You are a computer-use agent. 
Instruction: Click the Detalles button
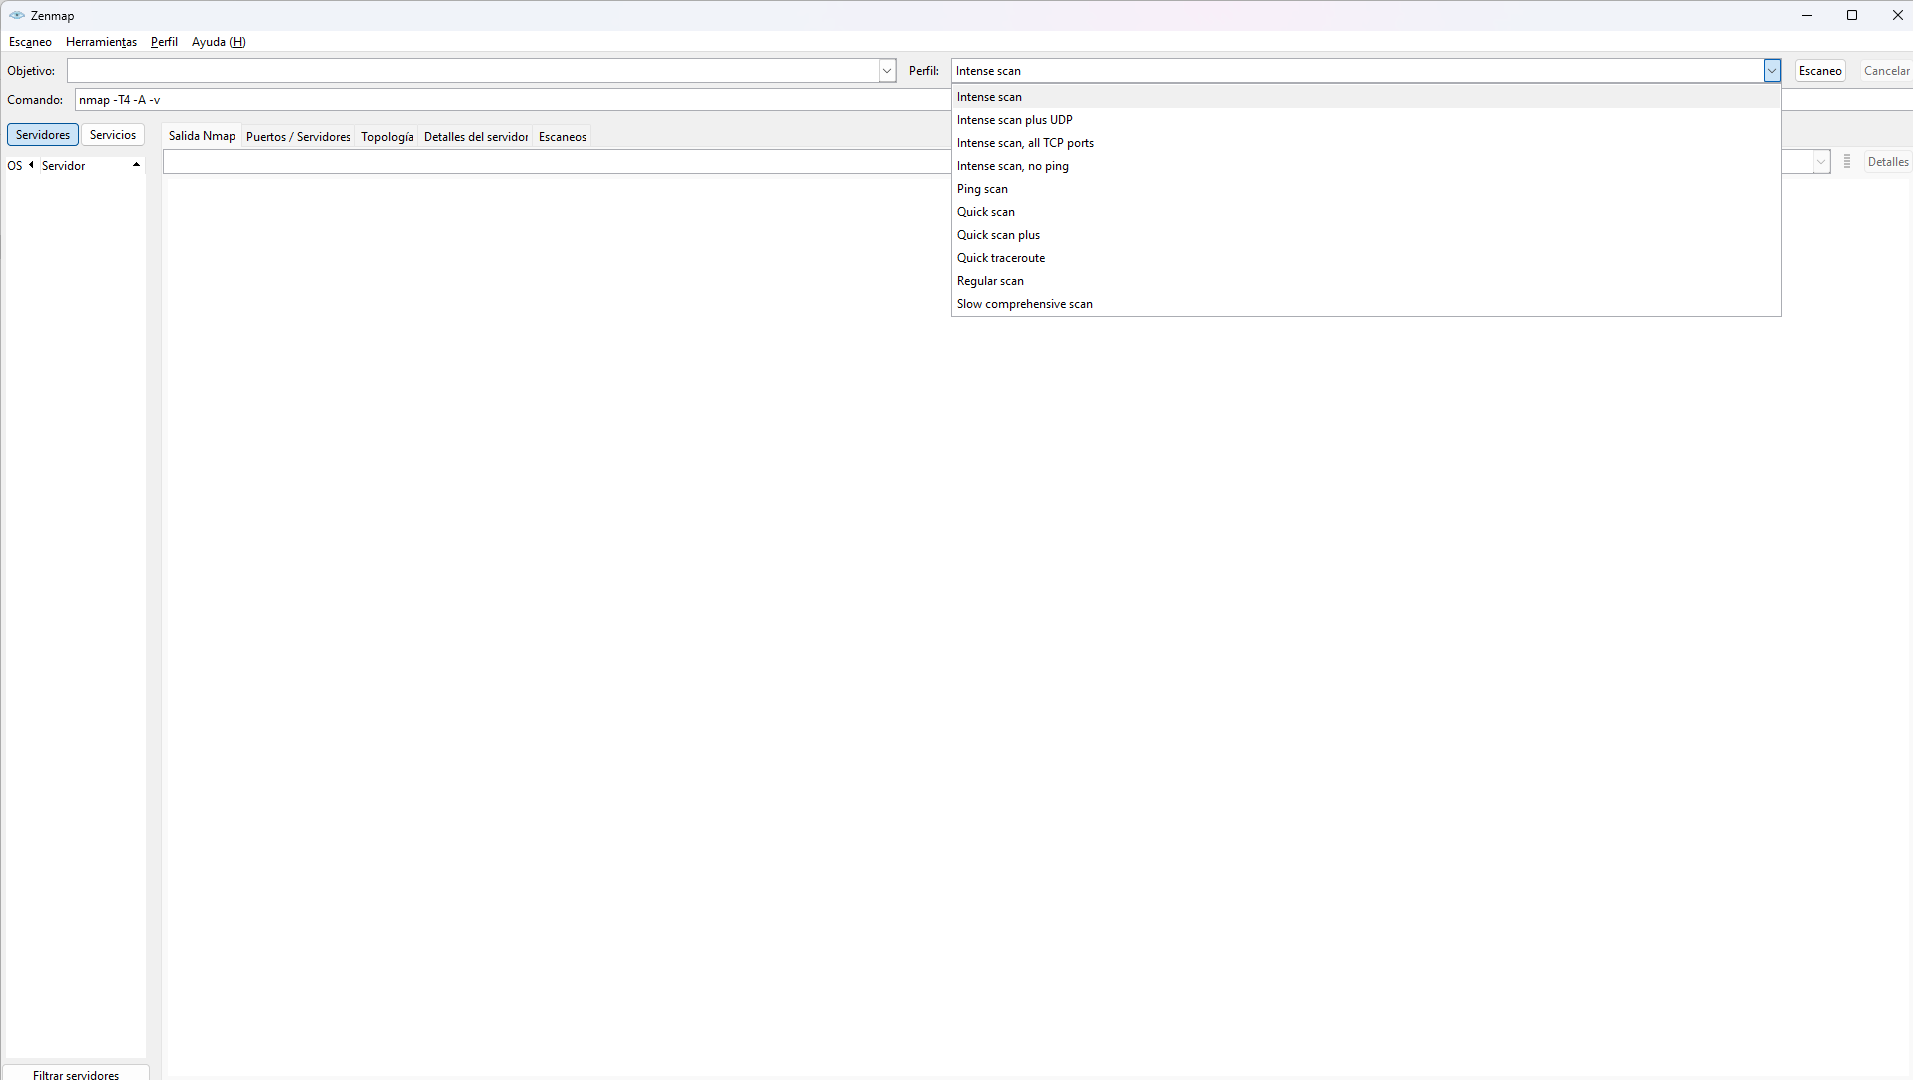pyautogui.click(x=1888, y=162)
